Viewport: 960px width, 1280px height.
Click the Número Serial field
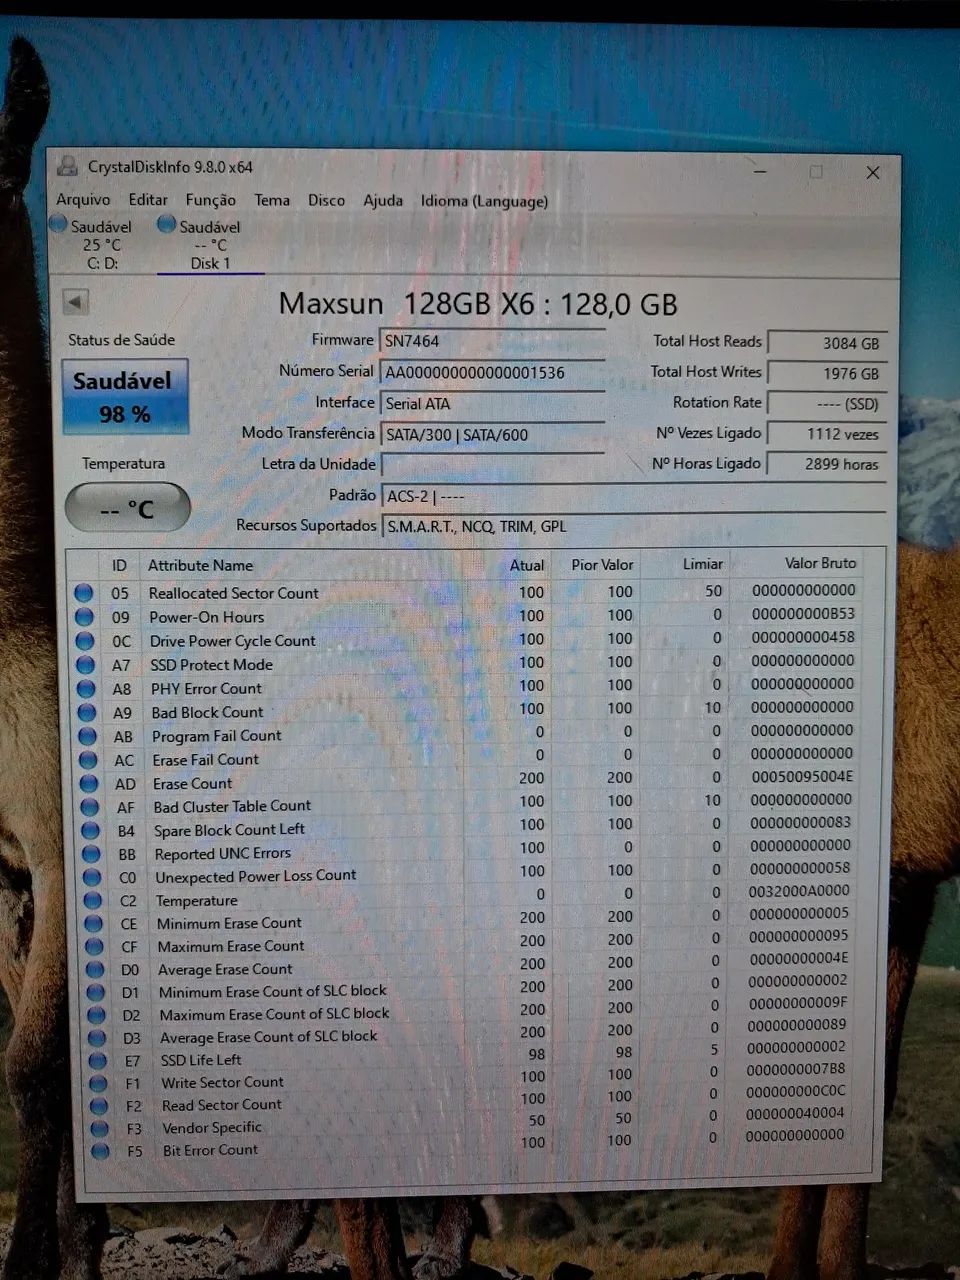point(492,372)
